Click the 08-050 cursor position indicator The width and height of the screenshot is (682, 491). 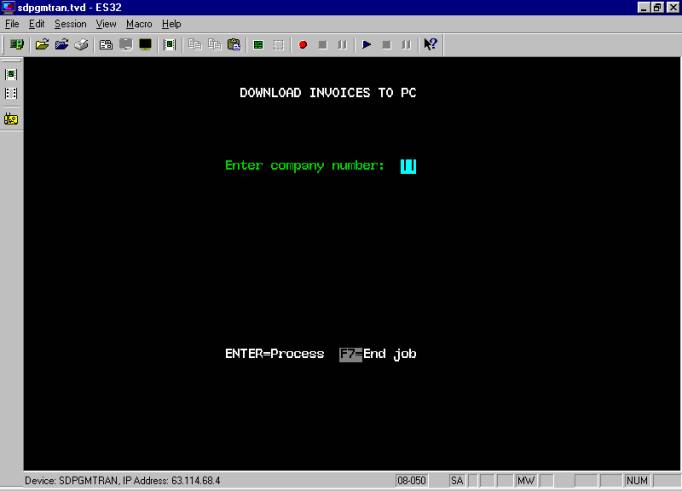click(411, 481)
